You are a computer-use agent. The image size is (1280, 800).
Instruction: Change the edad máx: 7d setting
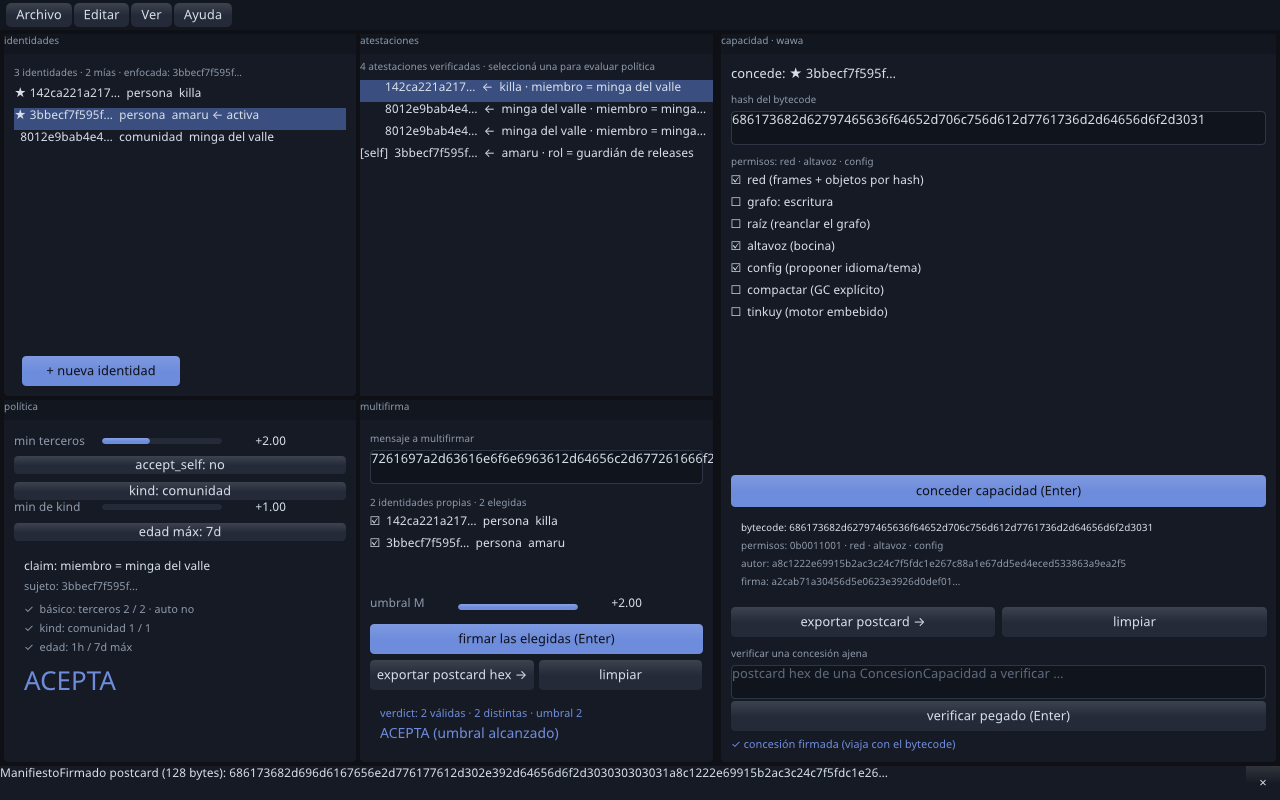180,532
